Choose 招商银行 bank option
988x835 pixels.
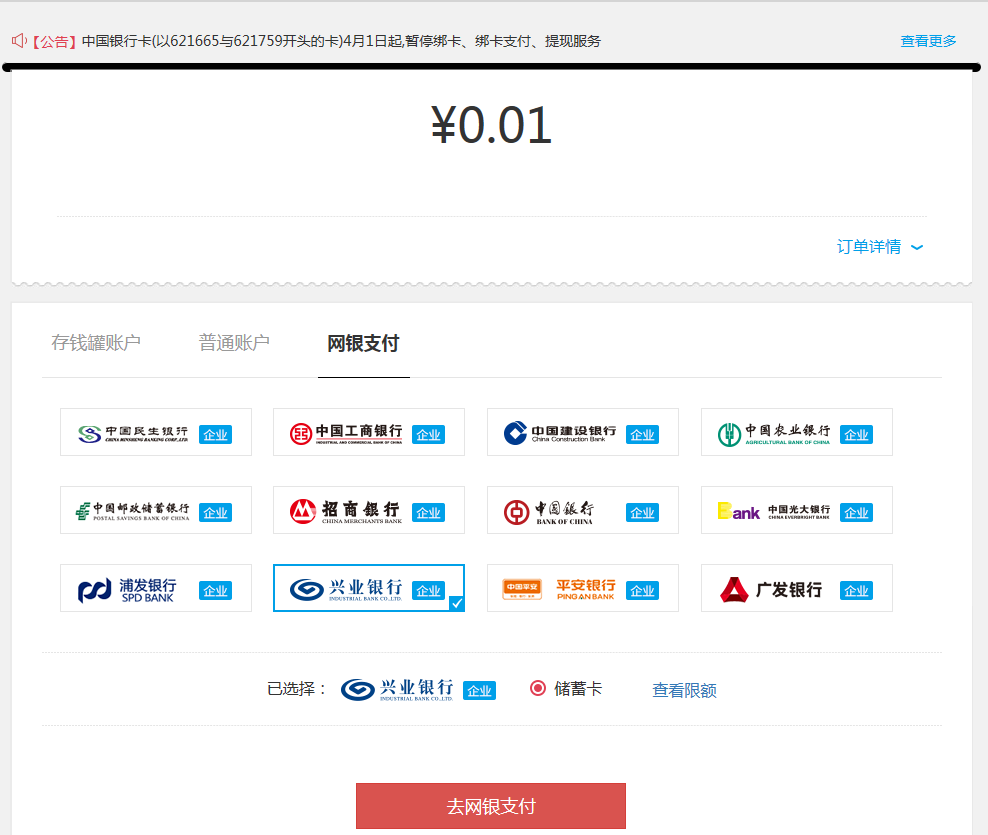click(x=369, y=510)
